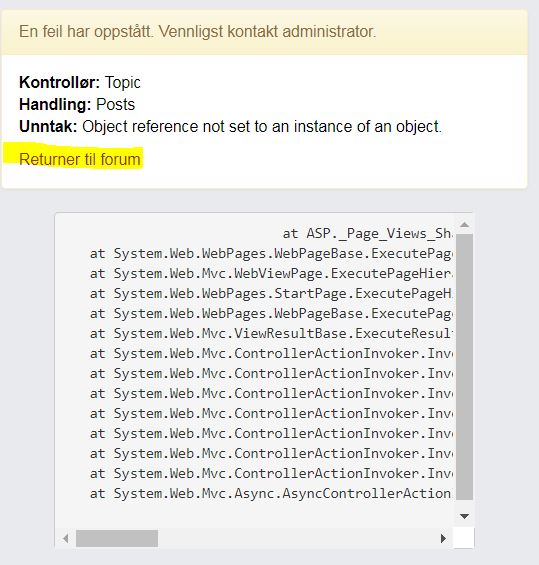
Task: Click the 'Handling:' label
Action: point(55,104)
